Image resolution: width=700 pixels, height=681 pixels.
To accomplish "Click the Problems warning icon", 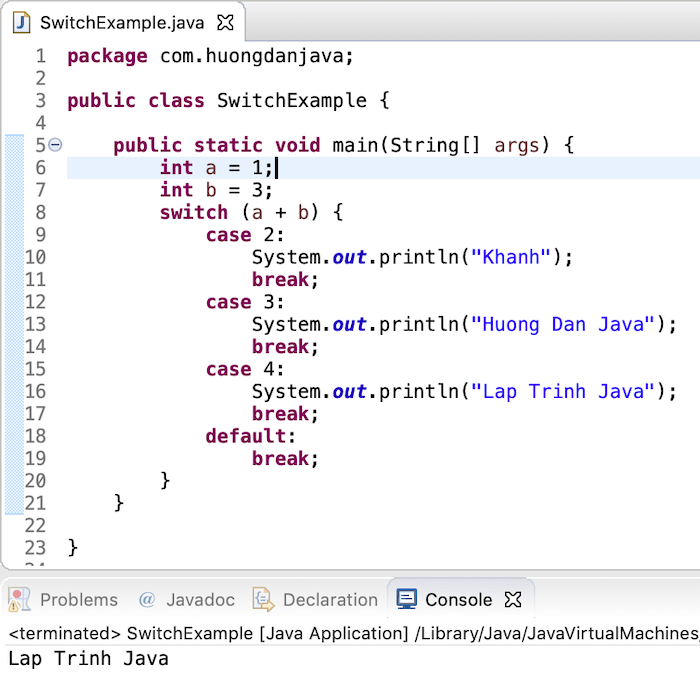I will point(19,599).
